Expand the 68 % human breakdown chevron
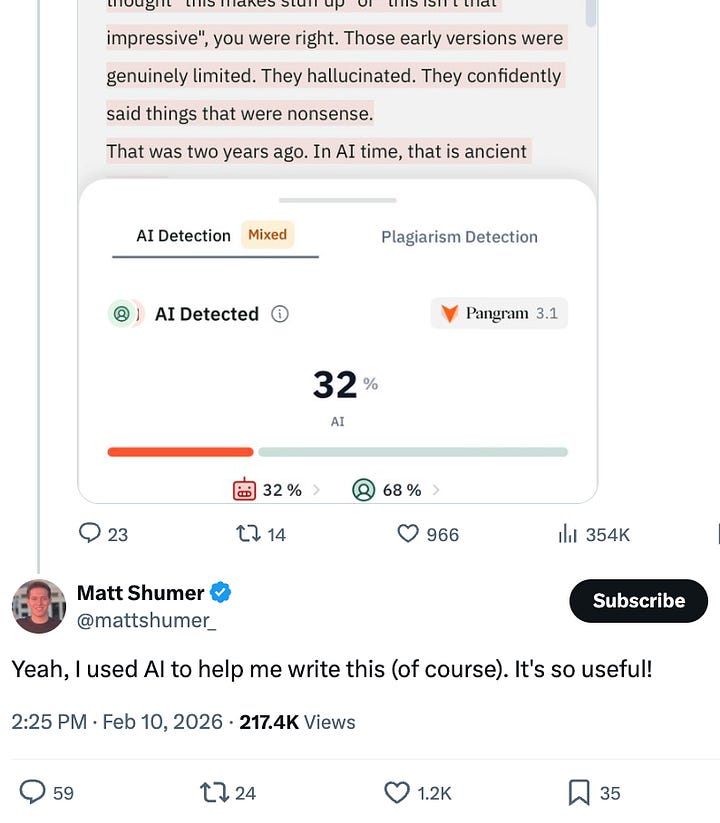720x823 pixels. click(x=436, y=490)
